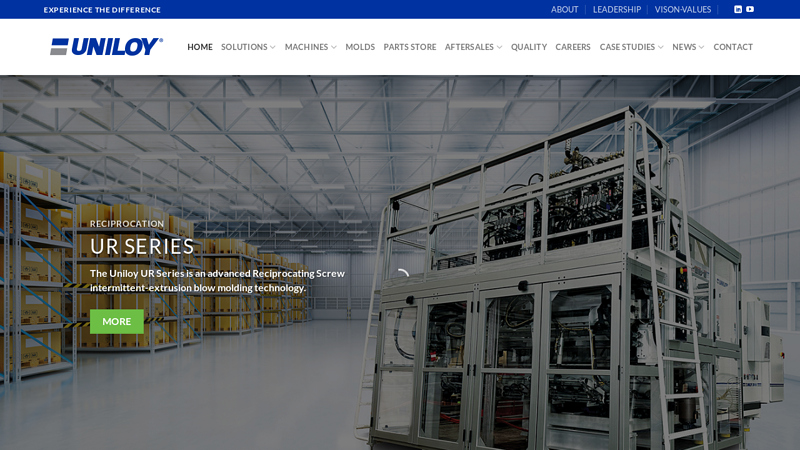The width and height of the screenshot is (800, 450).
Task: Open the Parts Store menu item
Action: click(x=410, y=47)
